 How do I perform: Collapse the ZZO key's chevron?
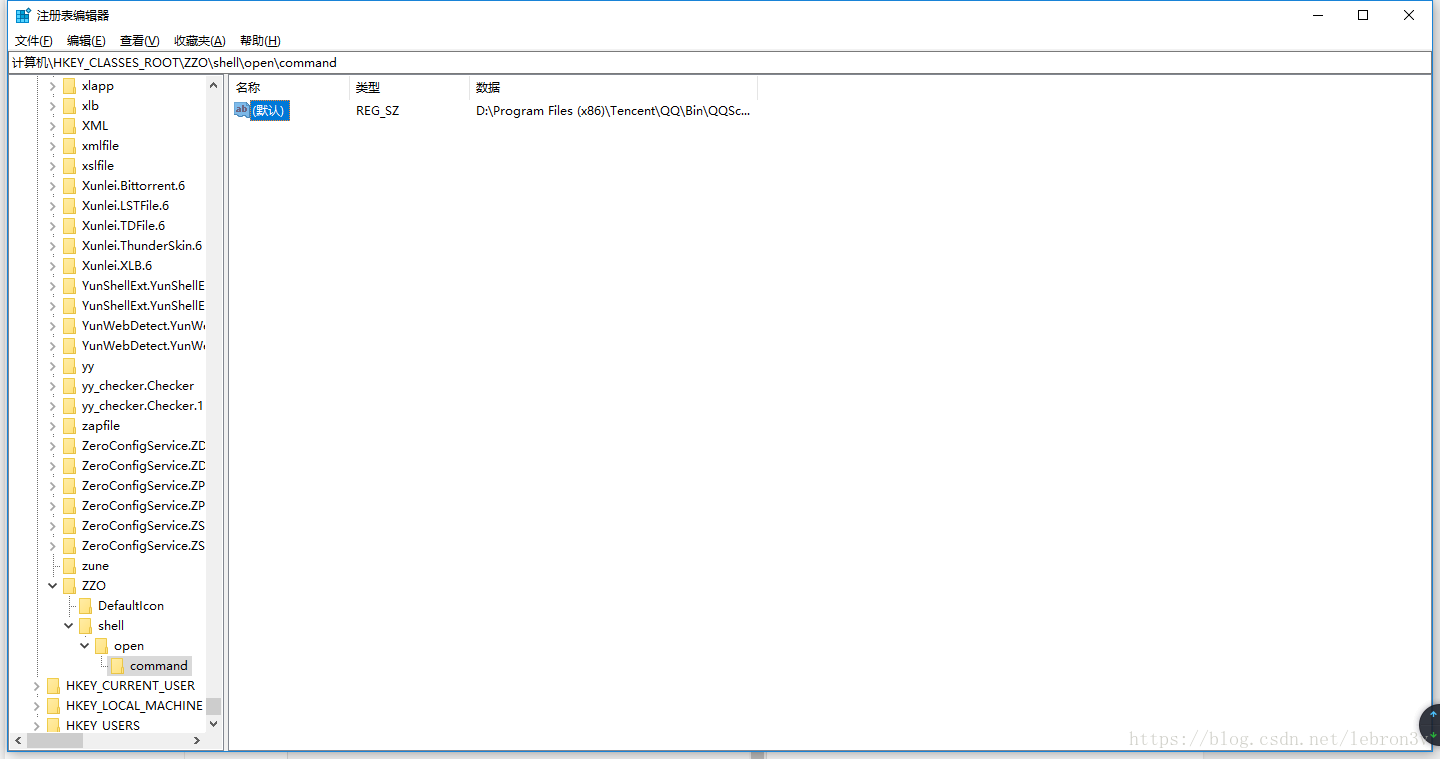tap(52, 585)
